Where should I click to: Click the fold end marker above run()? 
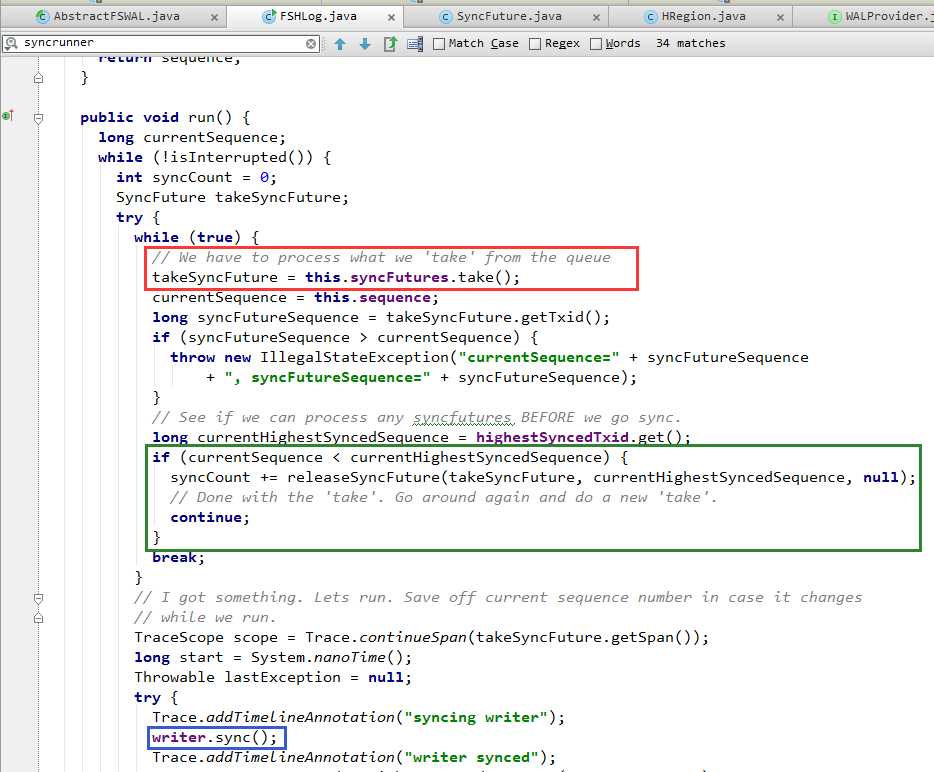pos(39,78)
